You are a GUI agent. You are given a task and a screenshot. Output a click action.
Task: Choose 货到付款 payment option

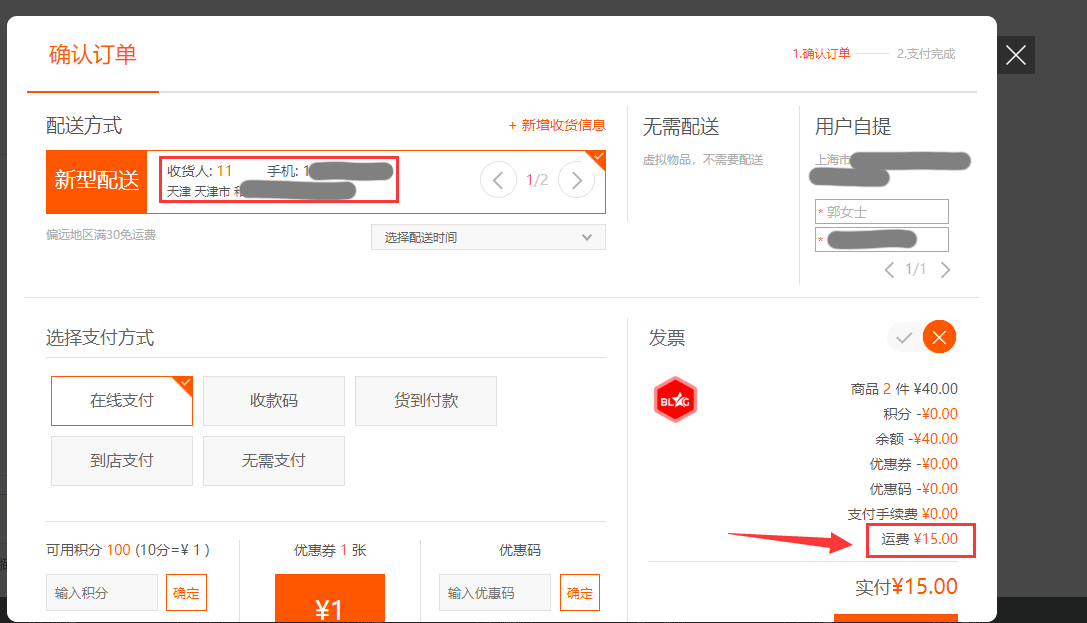[x=426, y=401]
